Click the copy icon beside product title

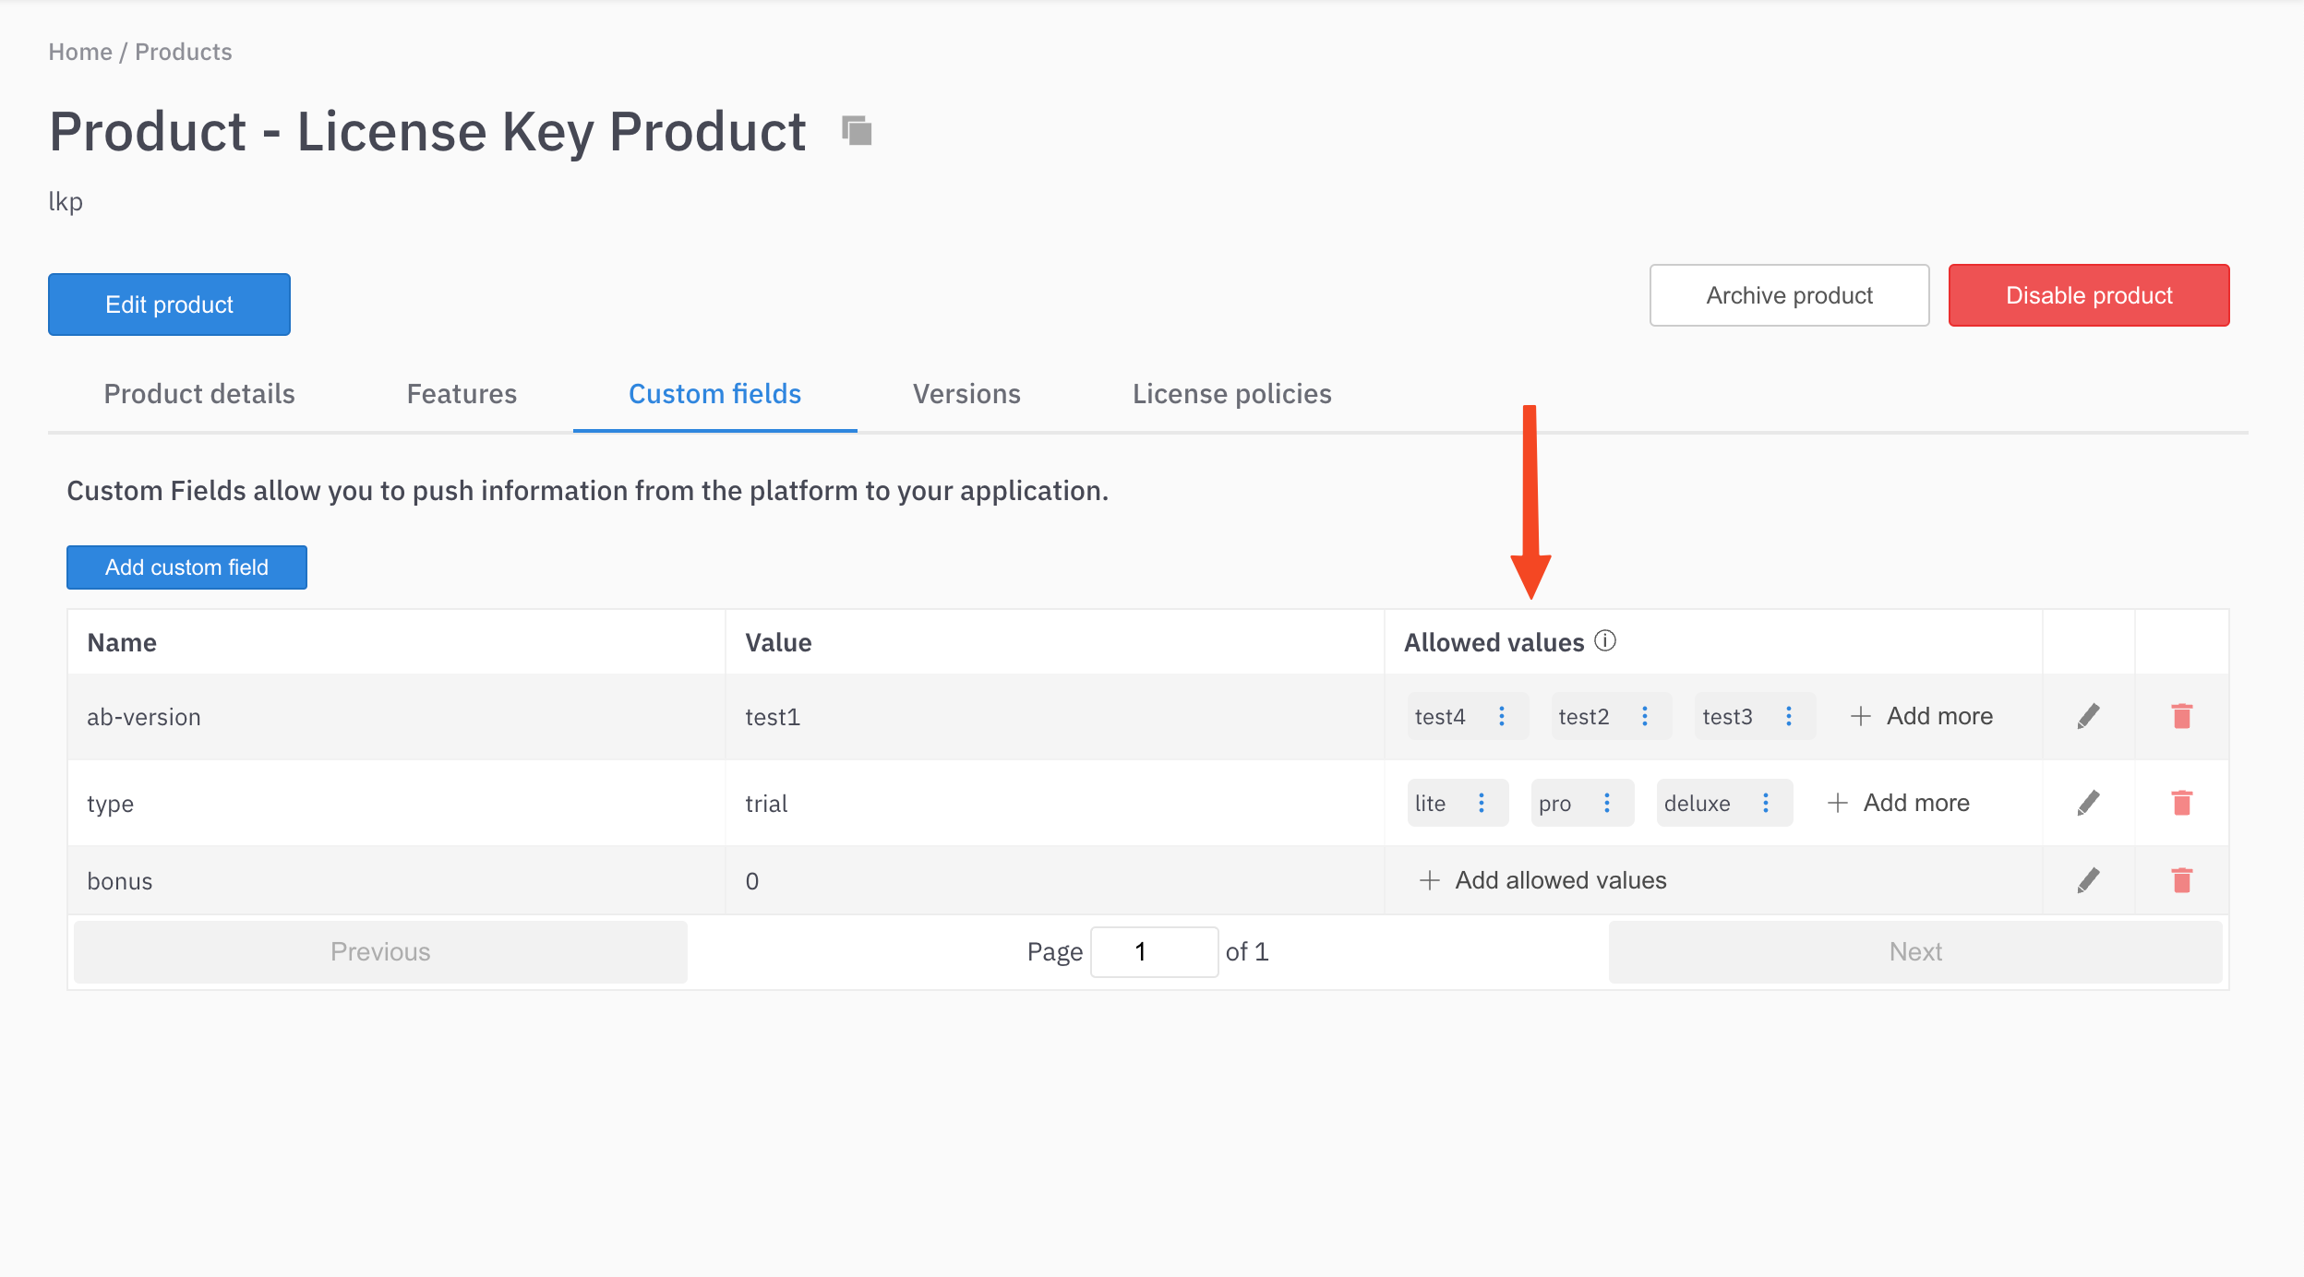pos(857,131)
